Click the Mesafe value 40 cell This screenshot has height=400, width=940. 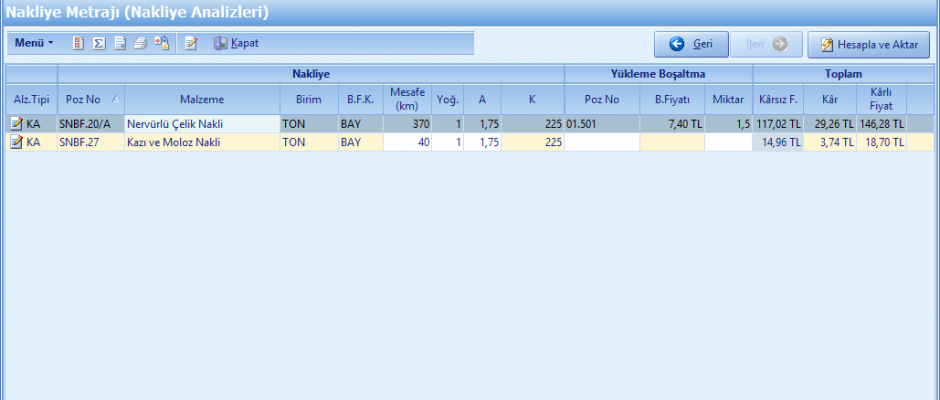pos(407,142)
